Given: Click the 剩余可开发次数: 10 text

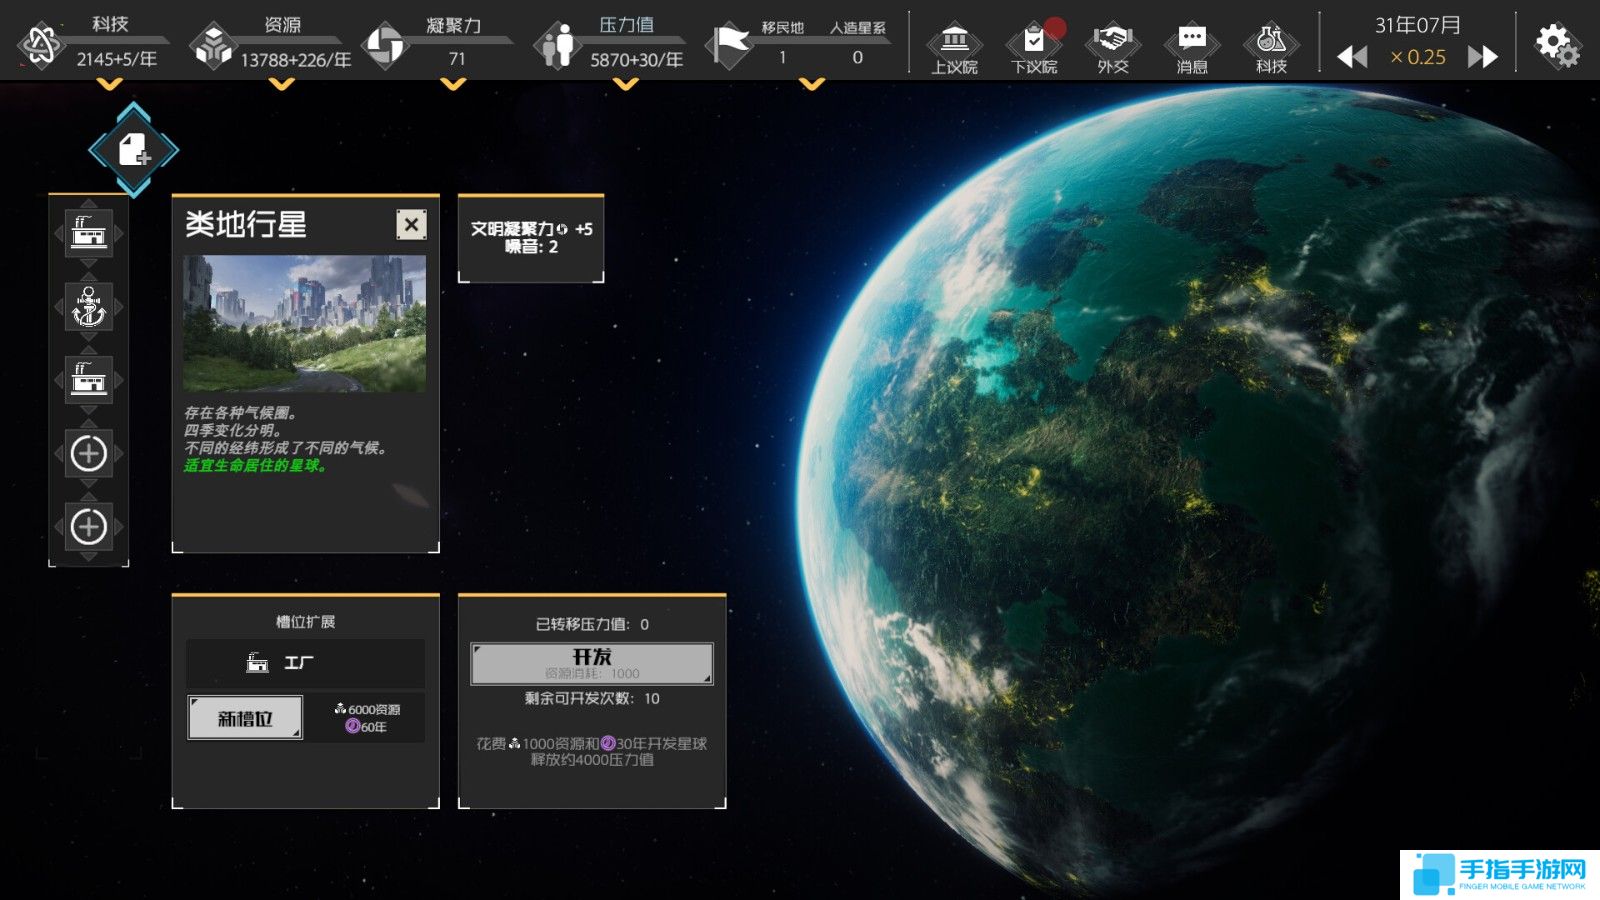Looking at the screenshot, I should click(592, 699).
